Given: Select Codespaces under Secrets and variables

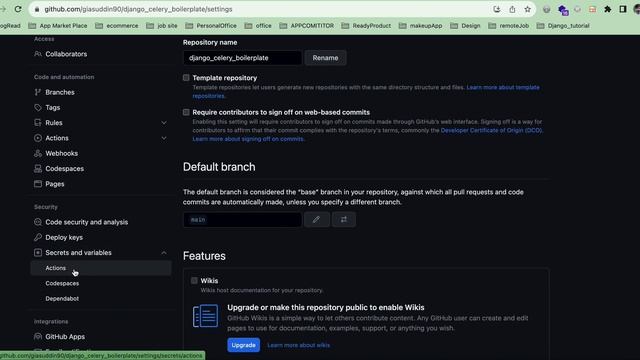Looking at the screenshot, I should [62, 283].
